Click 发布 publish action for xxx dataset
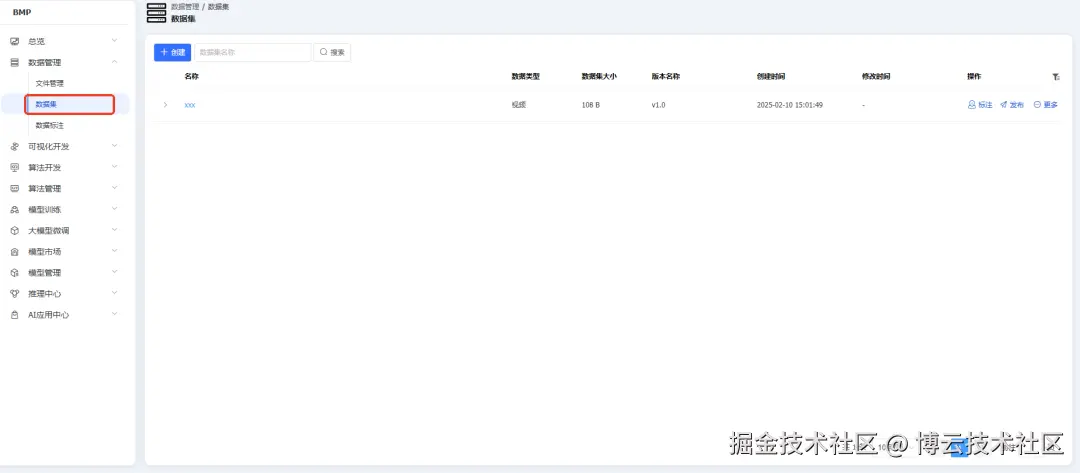This screenshot has height=473, width=1080. [x=1012, y=105]
